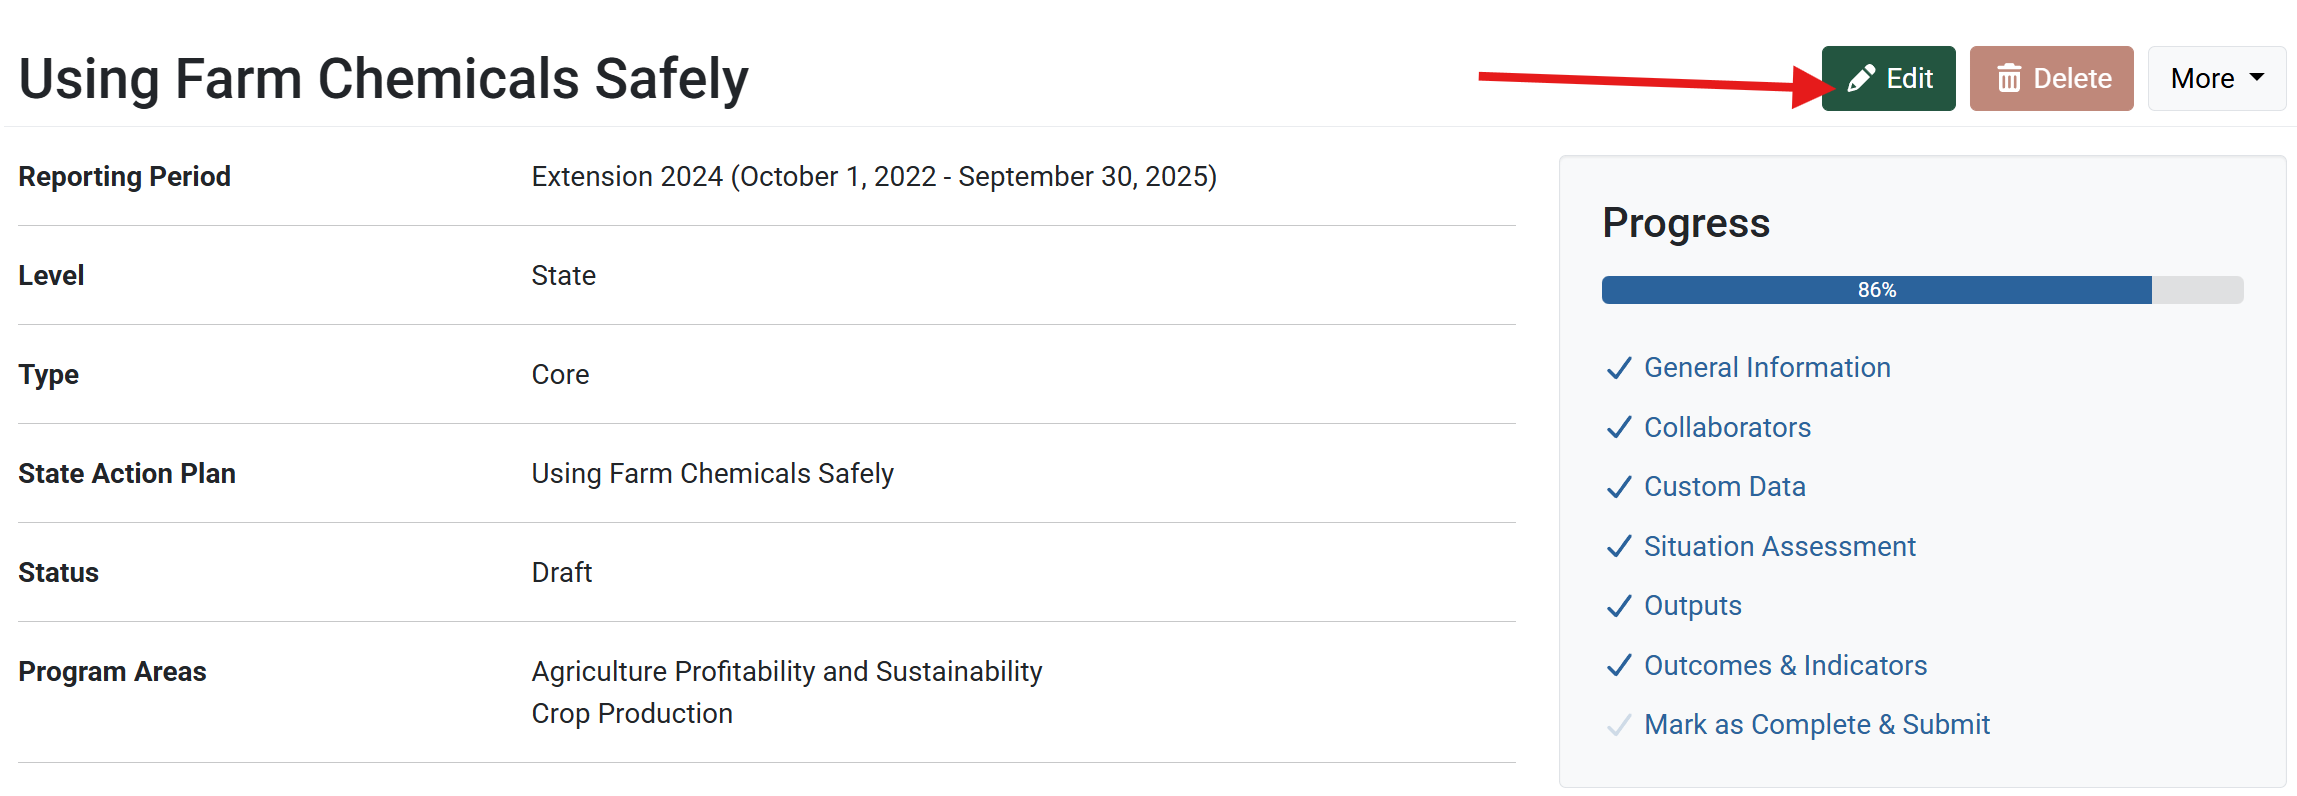
Task: Click the checkmark beside Outcomes & Indicators
Action: [1619, 666]
